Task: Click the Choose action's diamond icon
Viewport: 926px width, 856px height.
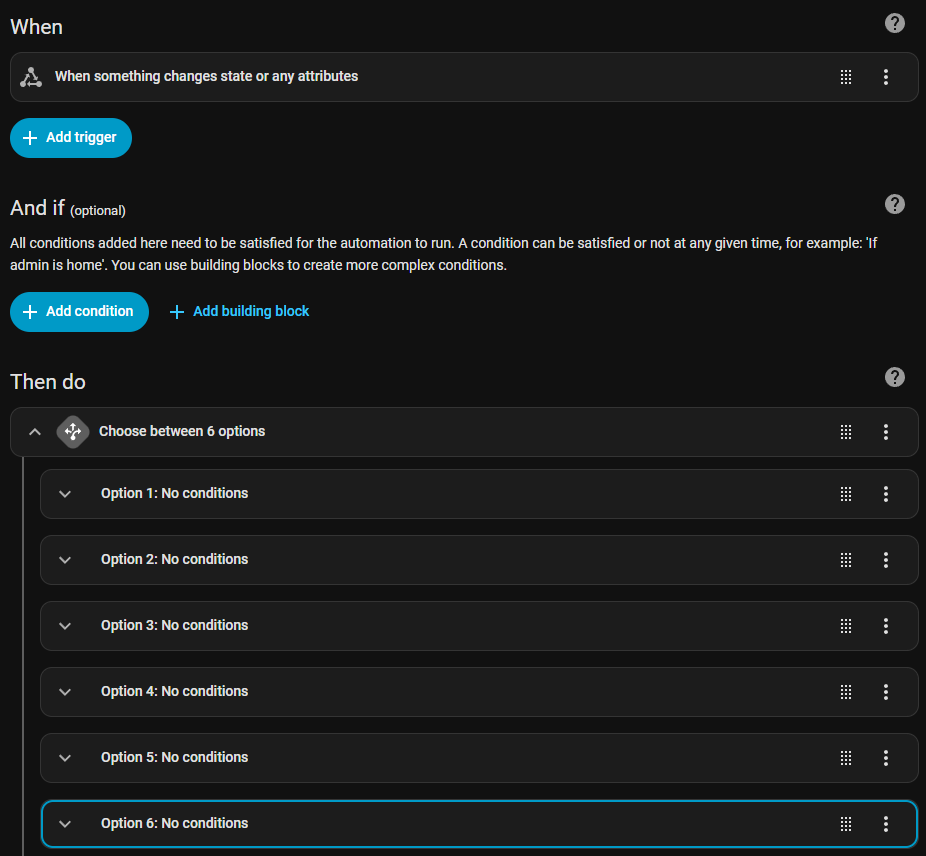Action: click(x=72, y=432)
